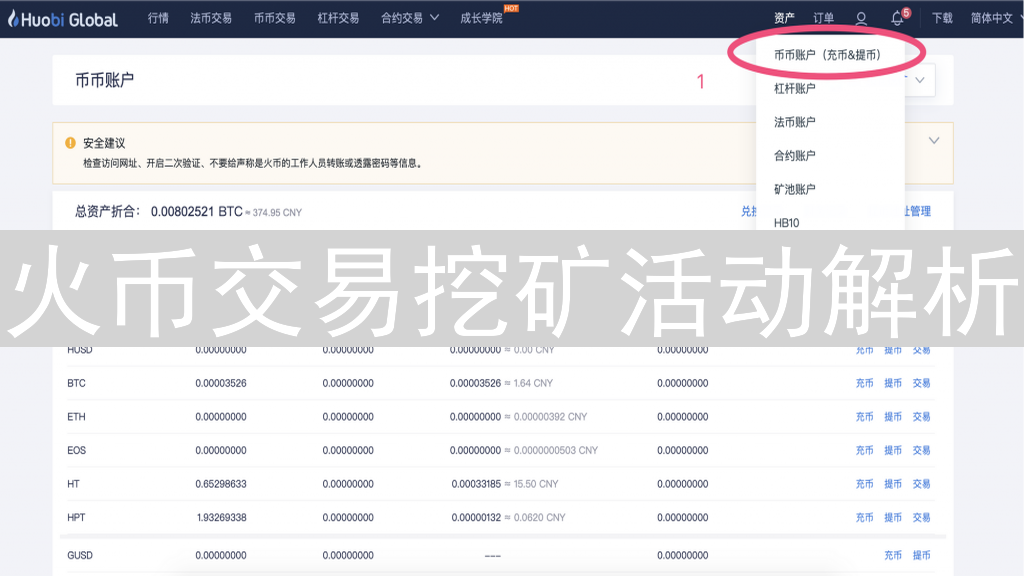The height and width of the screenshot is (576, 1024).
Task: Select 矿池账户 in the dropdown
Action: (795, 189)
